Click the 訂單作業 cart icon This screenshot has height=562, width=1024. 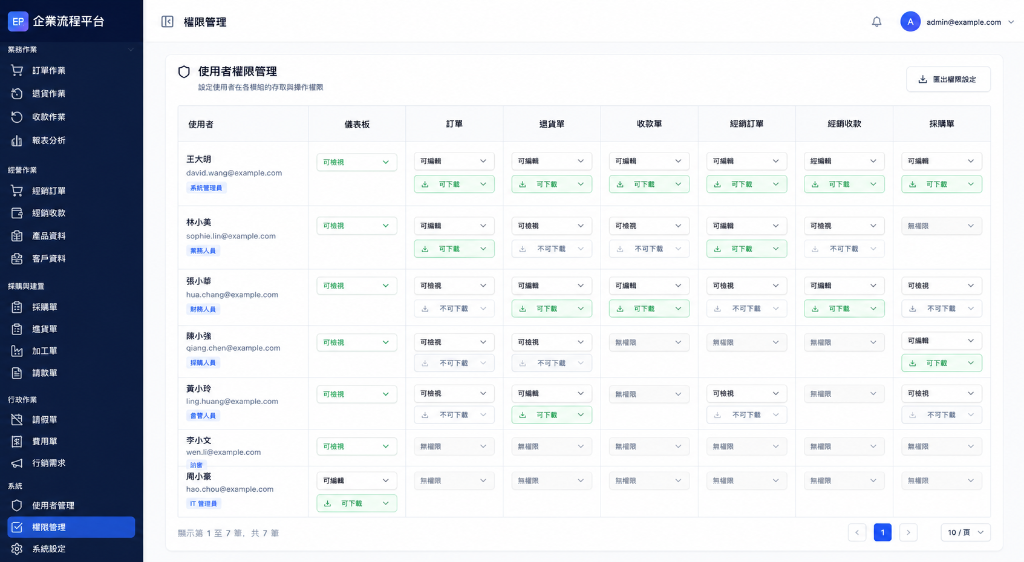point(17,70)
